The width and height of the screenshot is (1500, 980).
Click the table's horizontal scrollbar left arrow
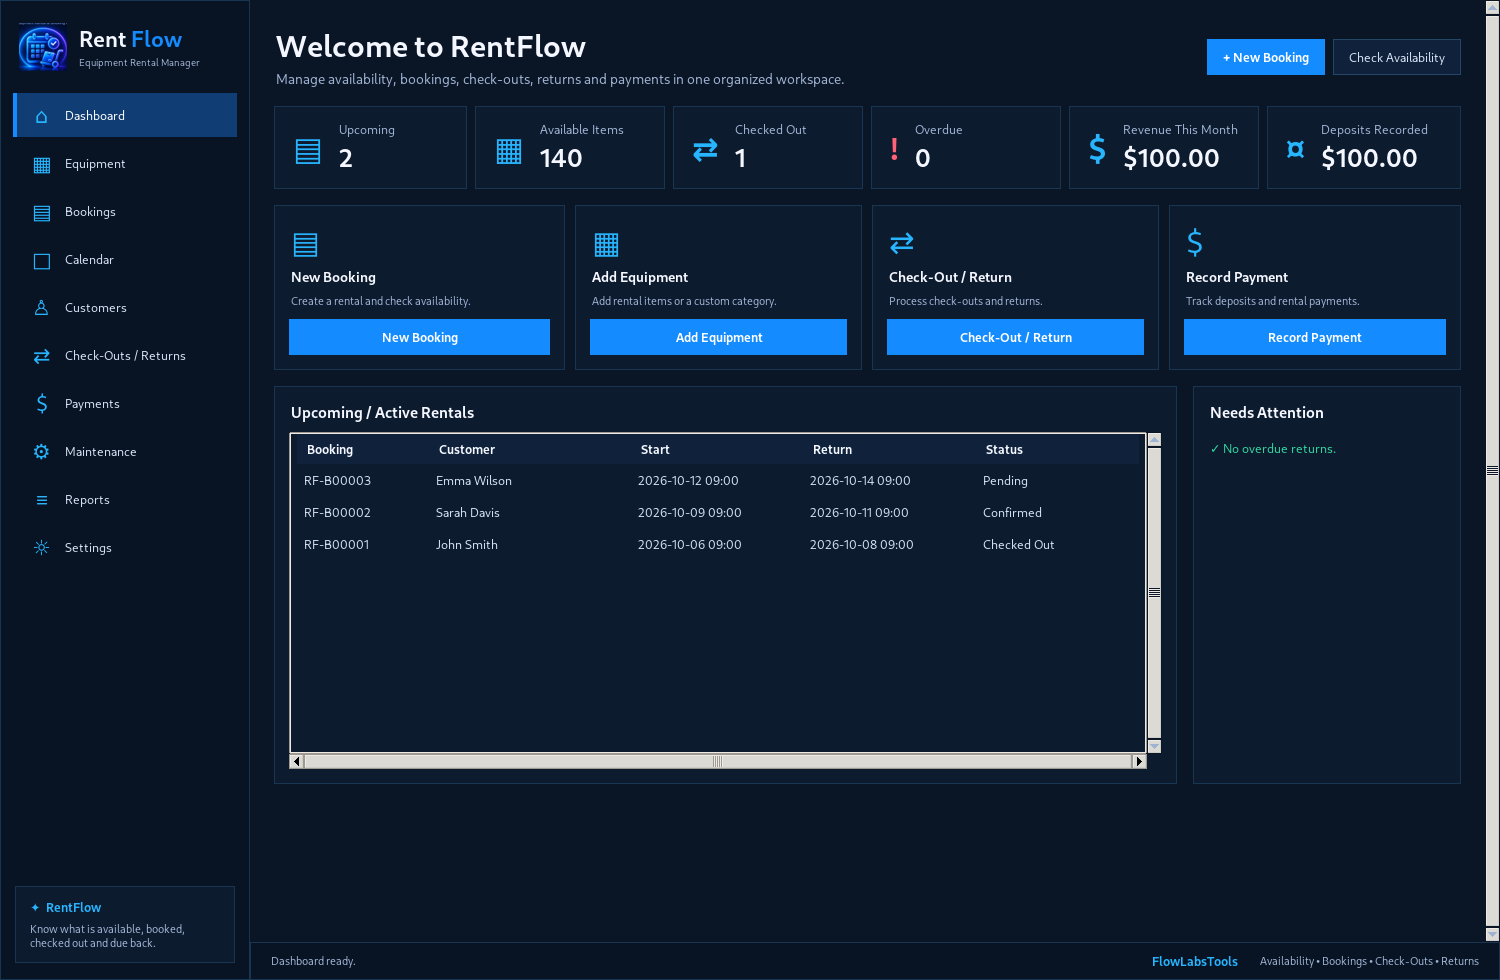click(296, 761)
